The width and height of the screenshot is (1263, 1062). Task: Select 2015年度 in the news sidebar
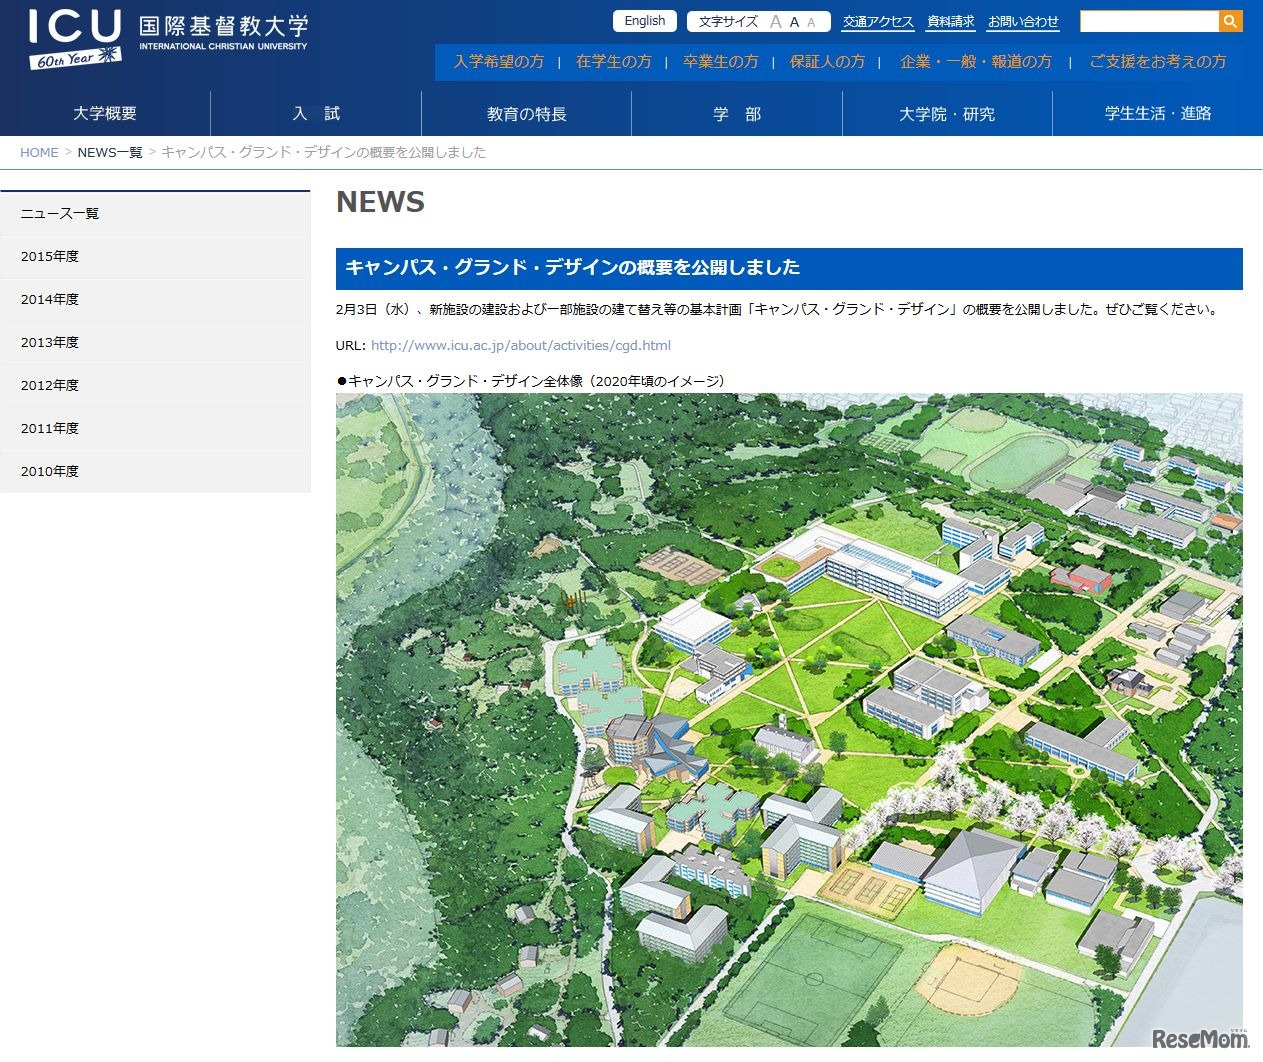click(x=50, y=257)
